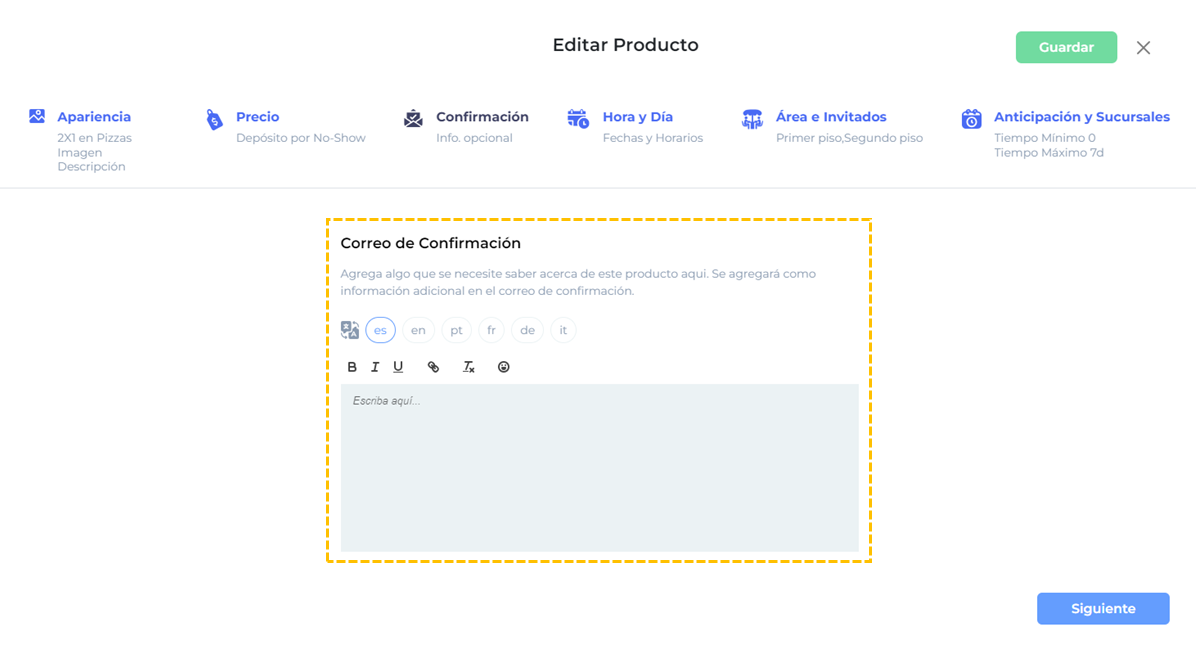Click 'Primer piso,Segundo piso' subtitle
This screenshot has width=1196, height=645.
coord(849,138)
